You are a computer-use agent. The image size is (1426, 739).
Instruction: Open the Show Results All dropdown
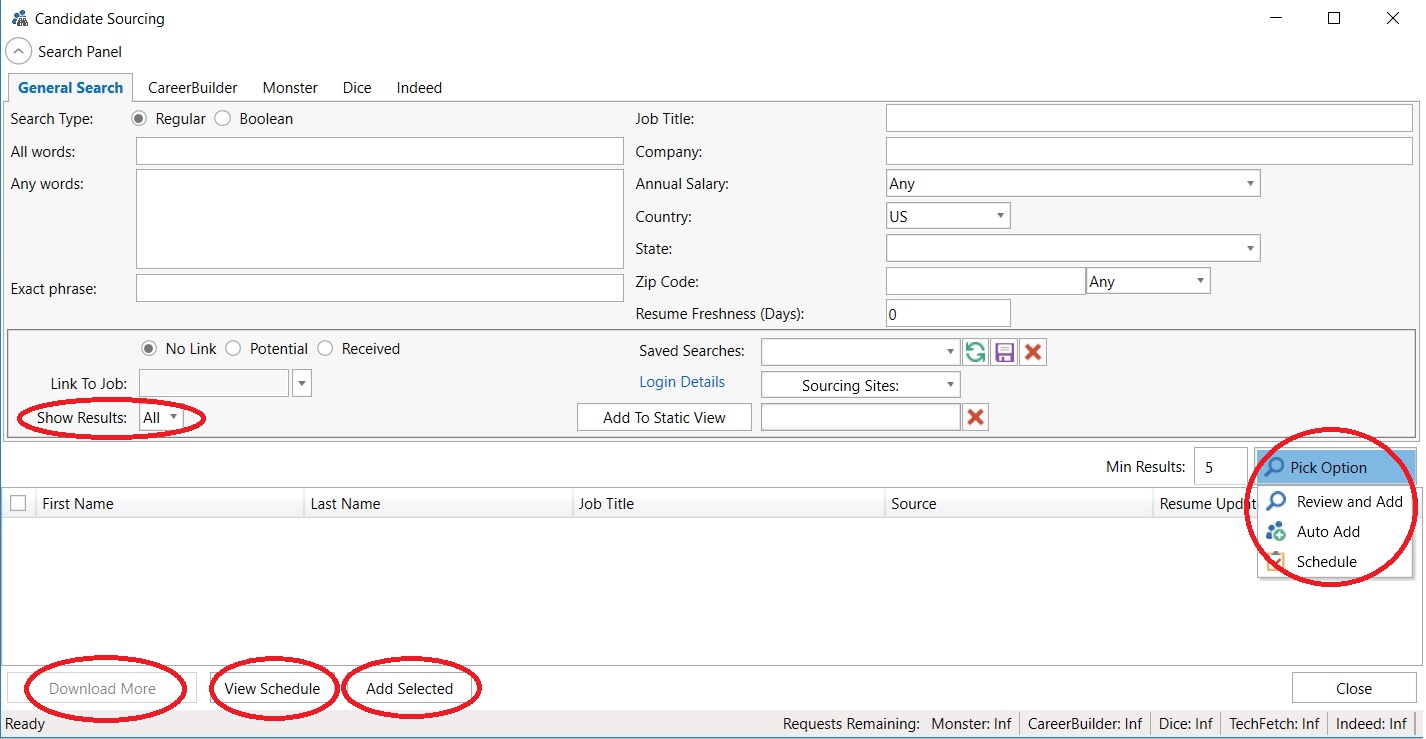(x=161, y=418)
